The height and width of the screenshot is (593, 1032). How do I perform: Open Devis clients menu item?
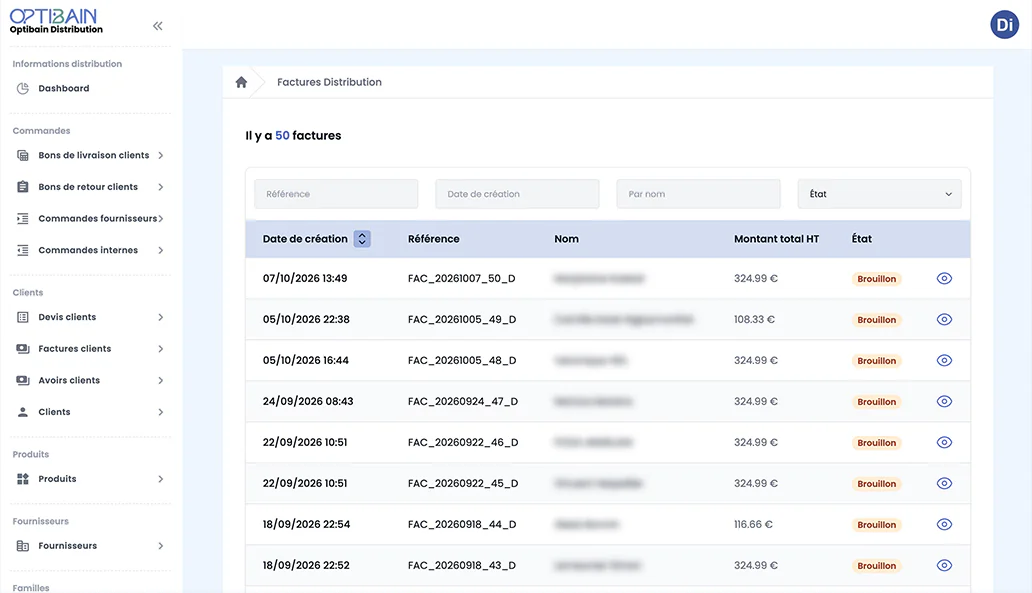coord(67,317)
